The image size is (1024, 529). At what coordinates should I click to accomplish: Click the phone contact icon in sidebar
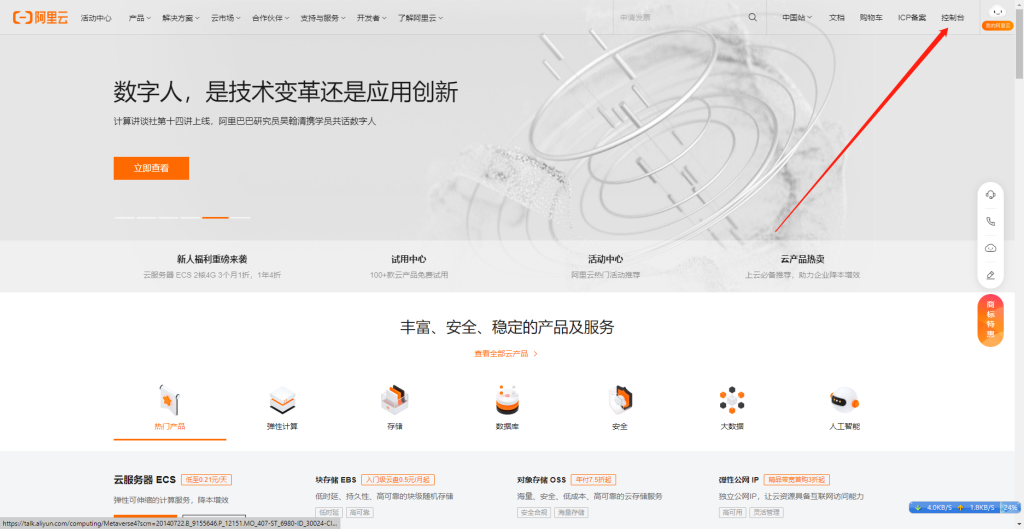[991, 221]
